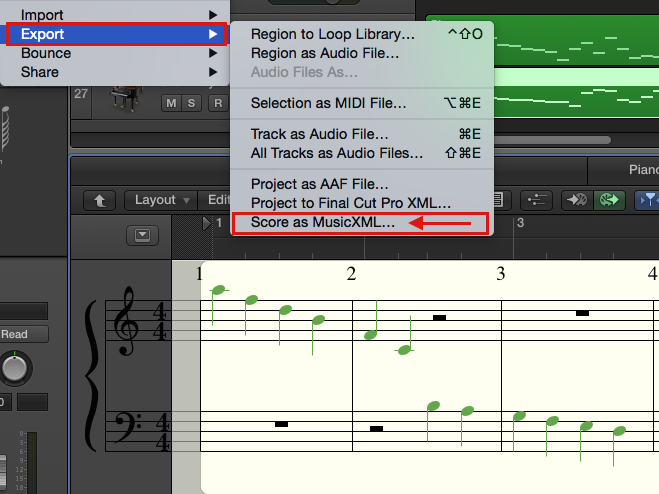Click the score inspector disclosure button
The height and width of the screenshot is (494, 659).
pyautogui.click(x=142, y=235)
